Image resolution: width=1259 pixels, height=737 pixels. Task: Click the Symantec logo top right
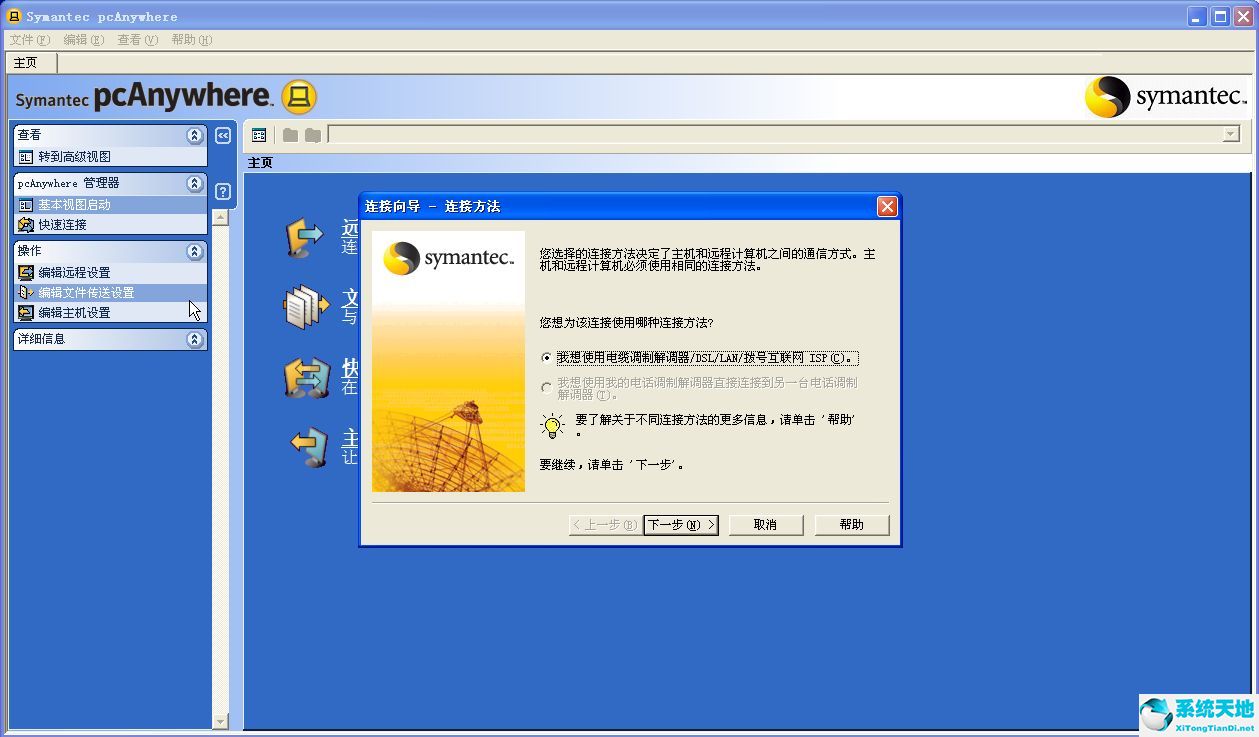point(1166,97)
